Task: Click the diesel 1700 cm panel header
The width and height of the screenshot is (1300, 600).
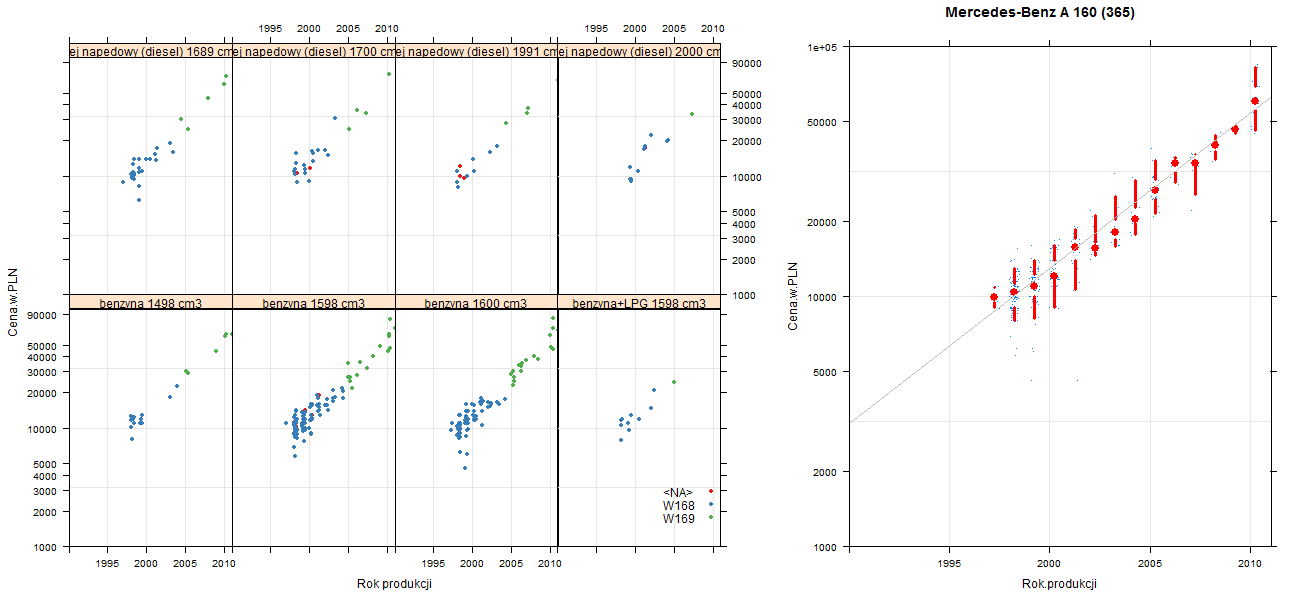Action: pyautogui.click(x=314, y=51)
